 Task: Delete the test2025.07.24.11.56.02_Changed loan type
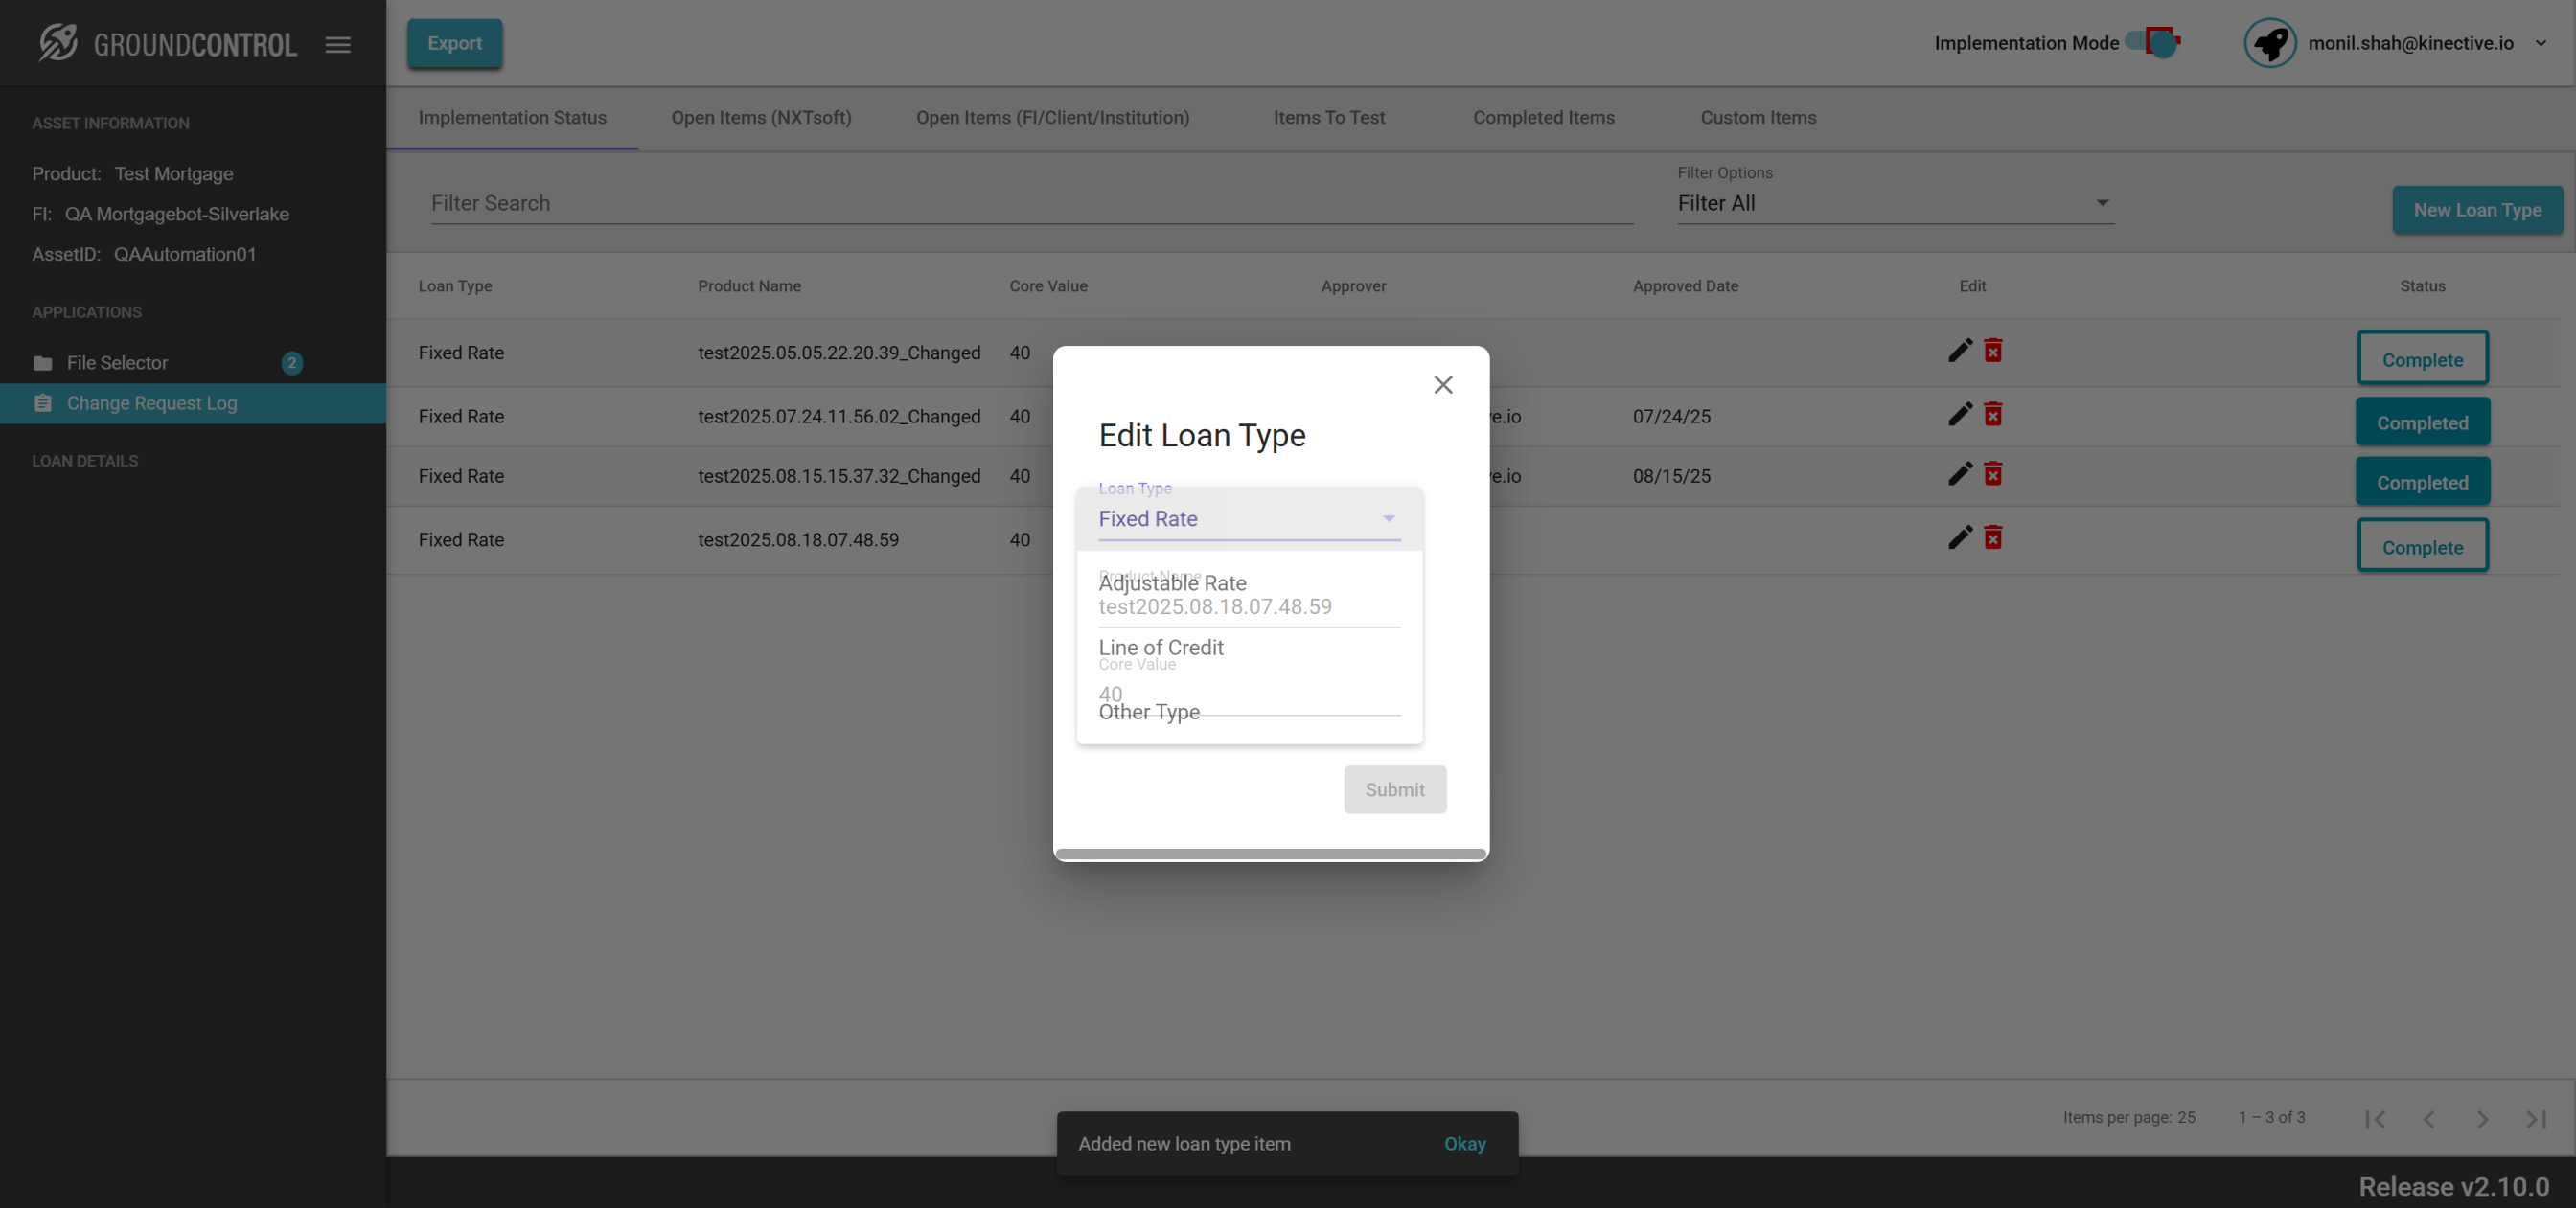tap(1993, 415)
